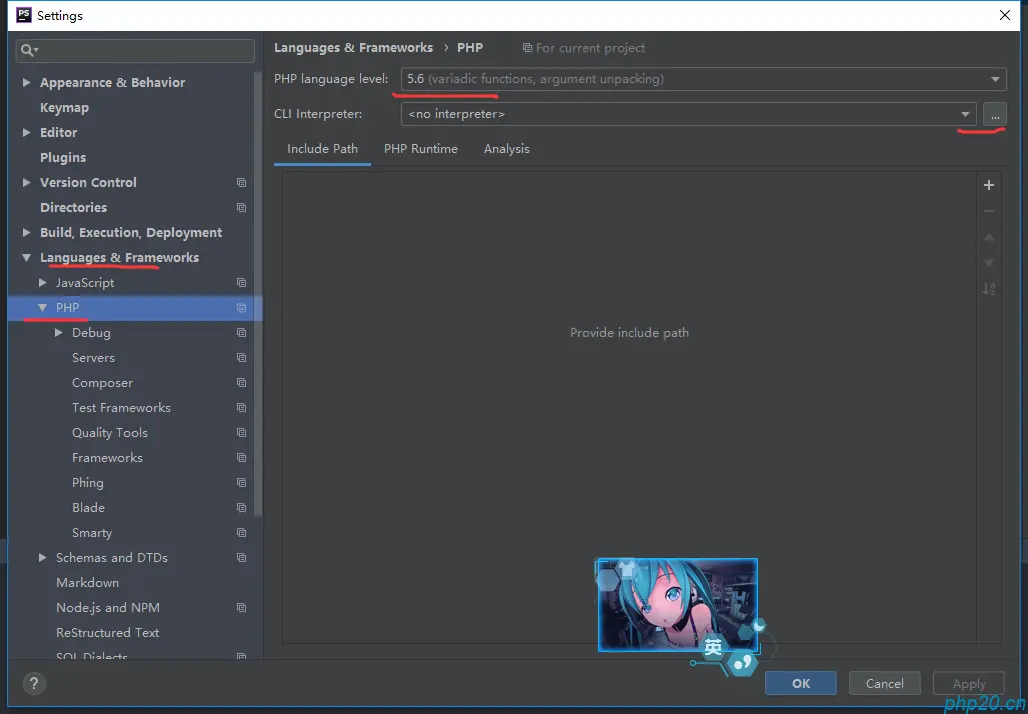Open the Frameworks settings page
Viewport: 1028px width, 714px height.
(x=108, y=458)
